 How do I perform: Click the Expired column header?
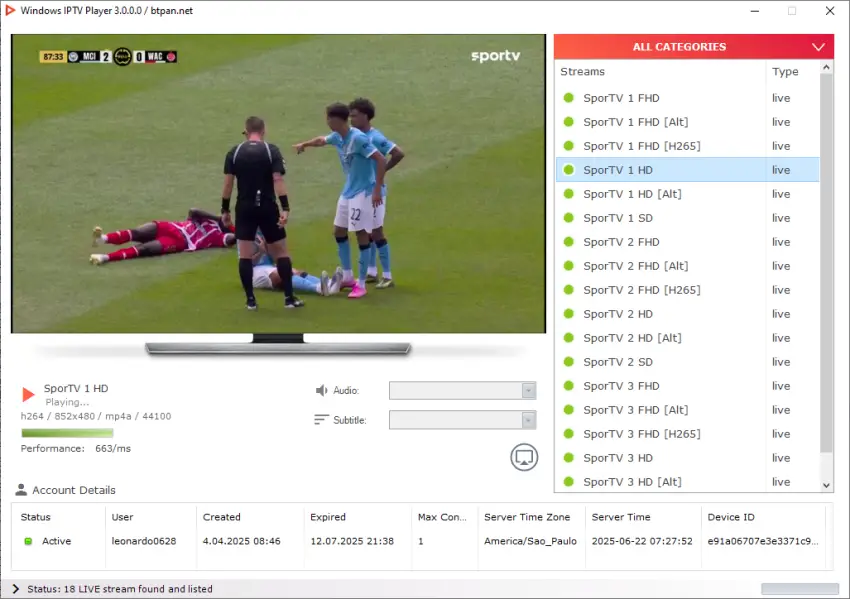[x=357, y=517]
